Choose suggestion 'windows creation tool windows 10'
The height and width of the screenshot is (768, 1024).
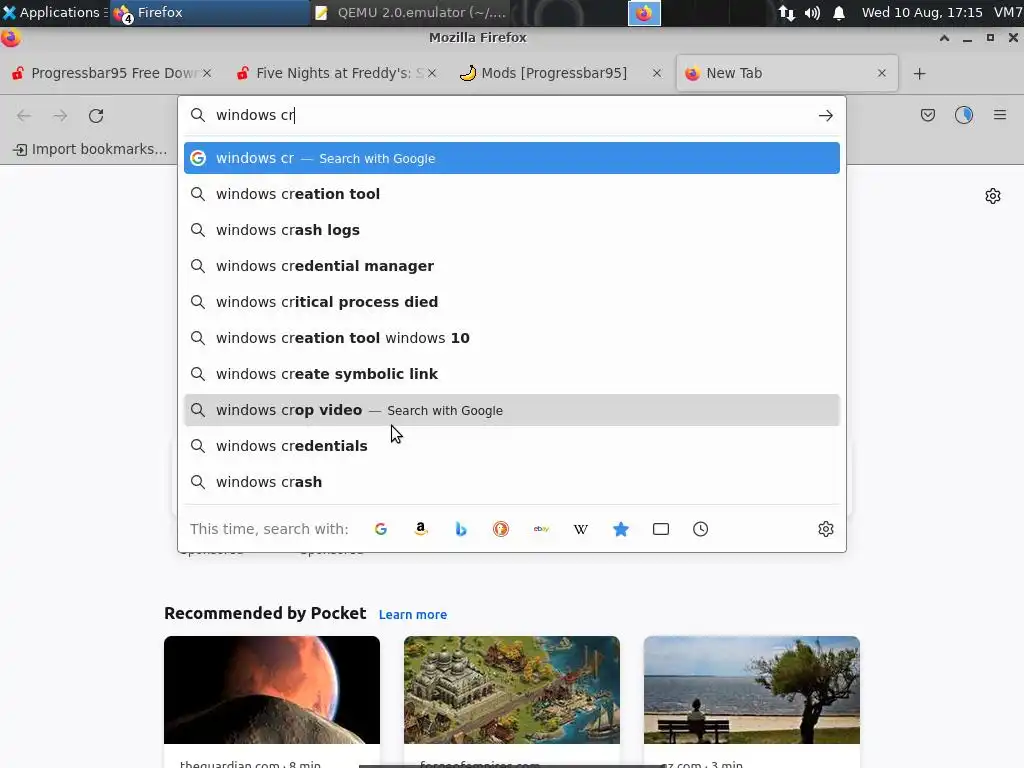tap(512, 338)
